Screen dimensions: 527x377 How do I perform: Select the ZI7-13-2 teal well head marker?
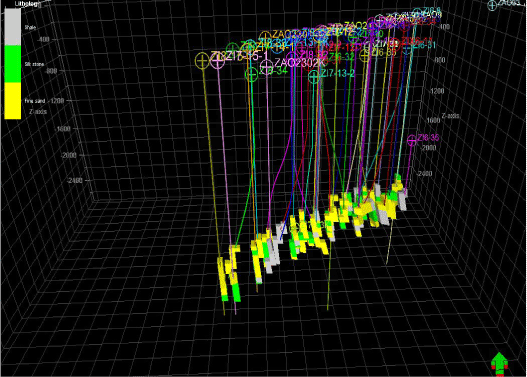(x=314, y=77)
